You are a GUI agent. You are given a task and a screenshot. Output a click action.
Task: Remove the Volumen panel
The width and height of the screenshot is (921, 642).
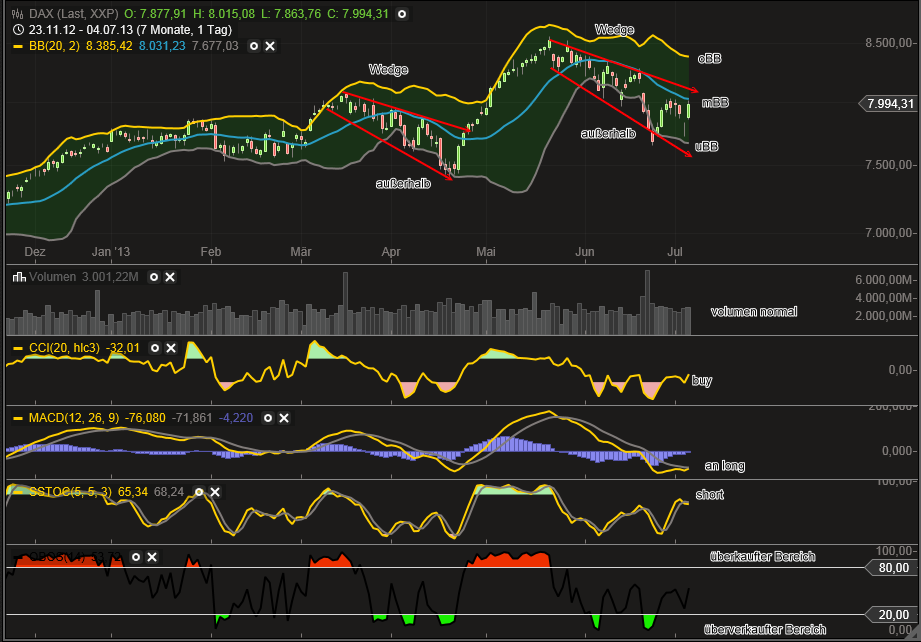(170, 277)
